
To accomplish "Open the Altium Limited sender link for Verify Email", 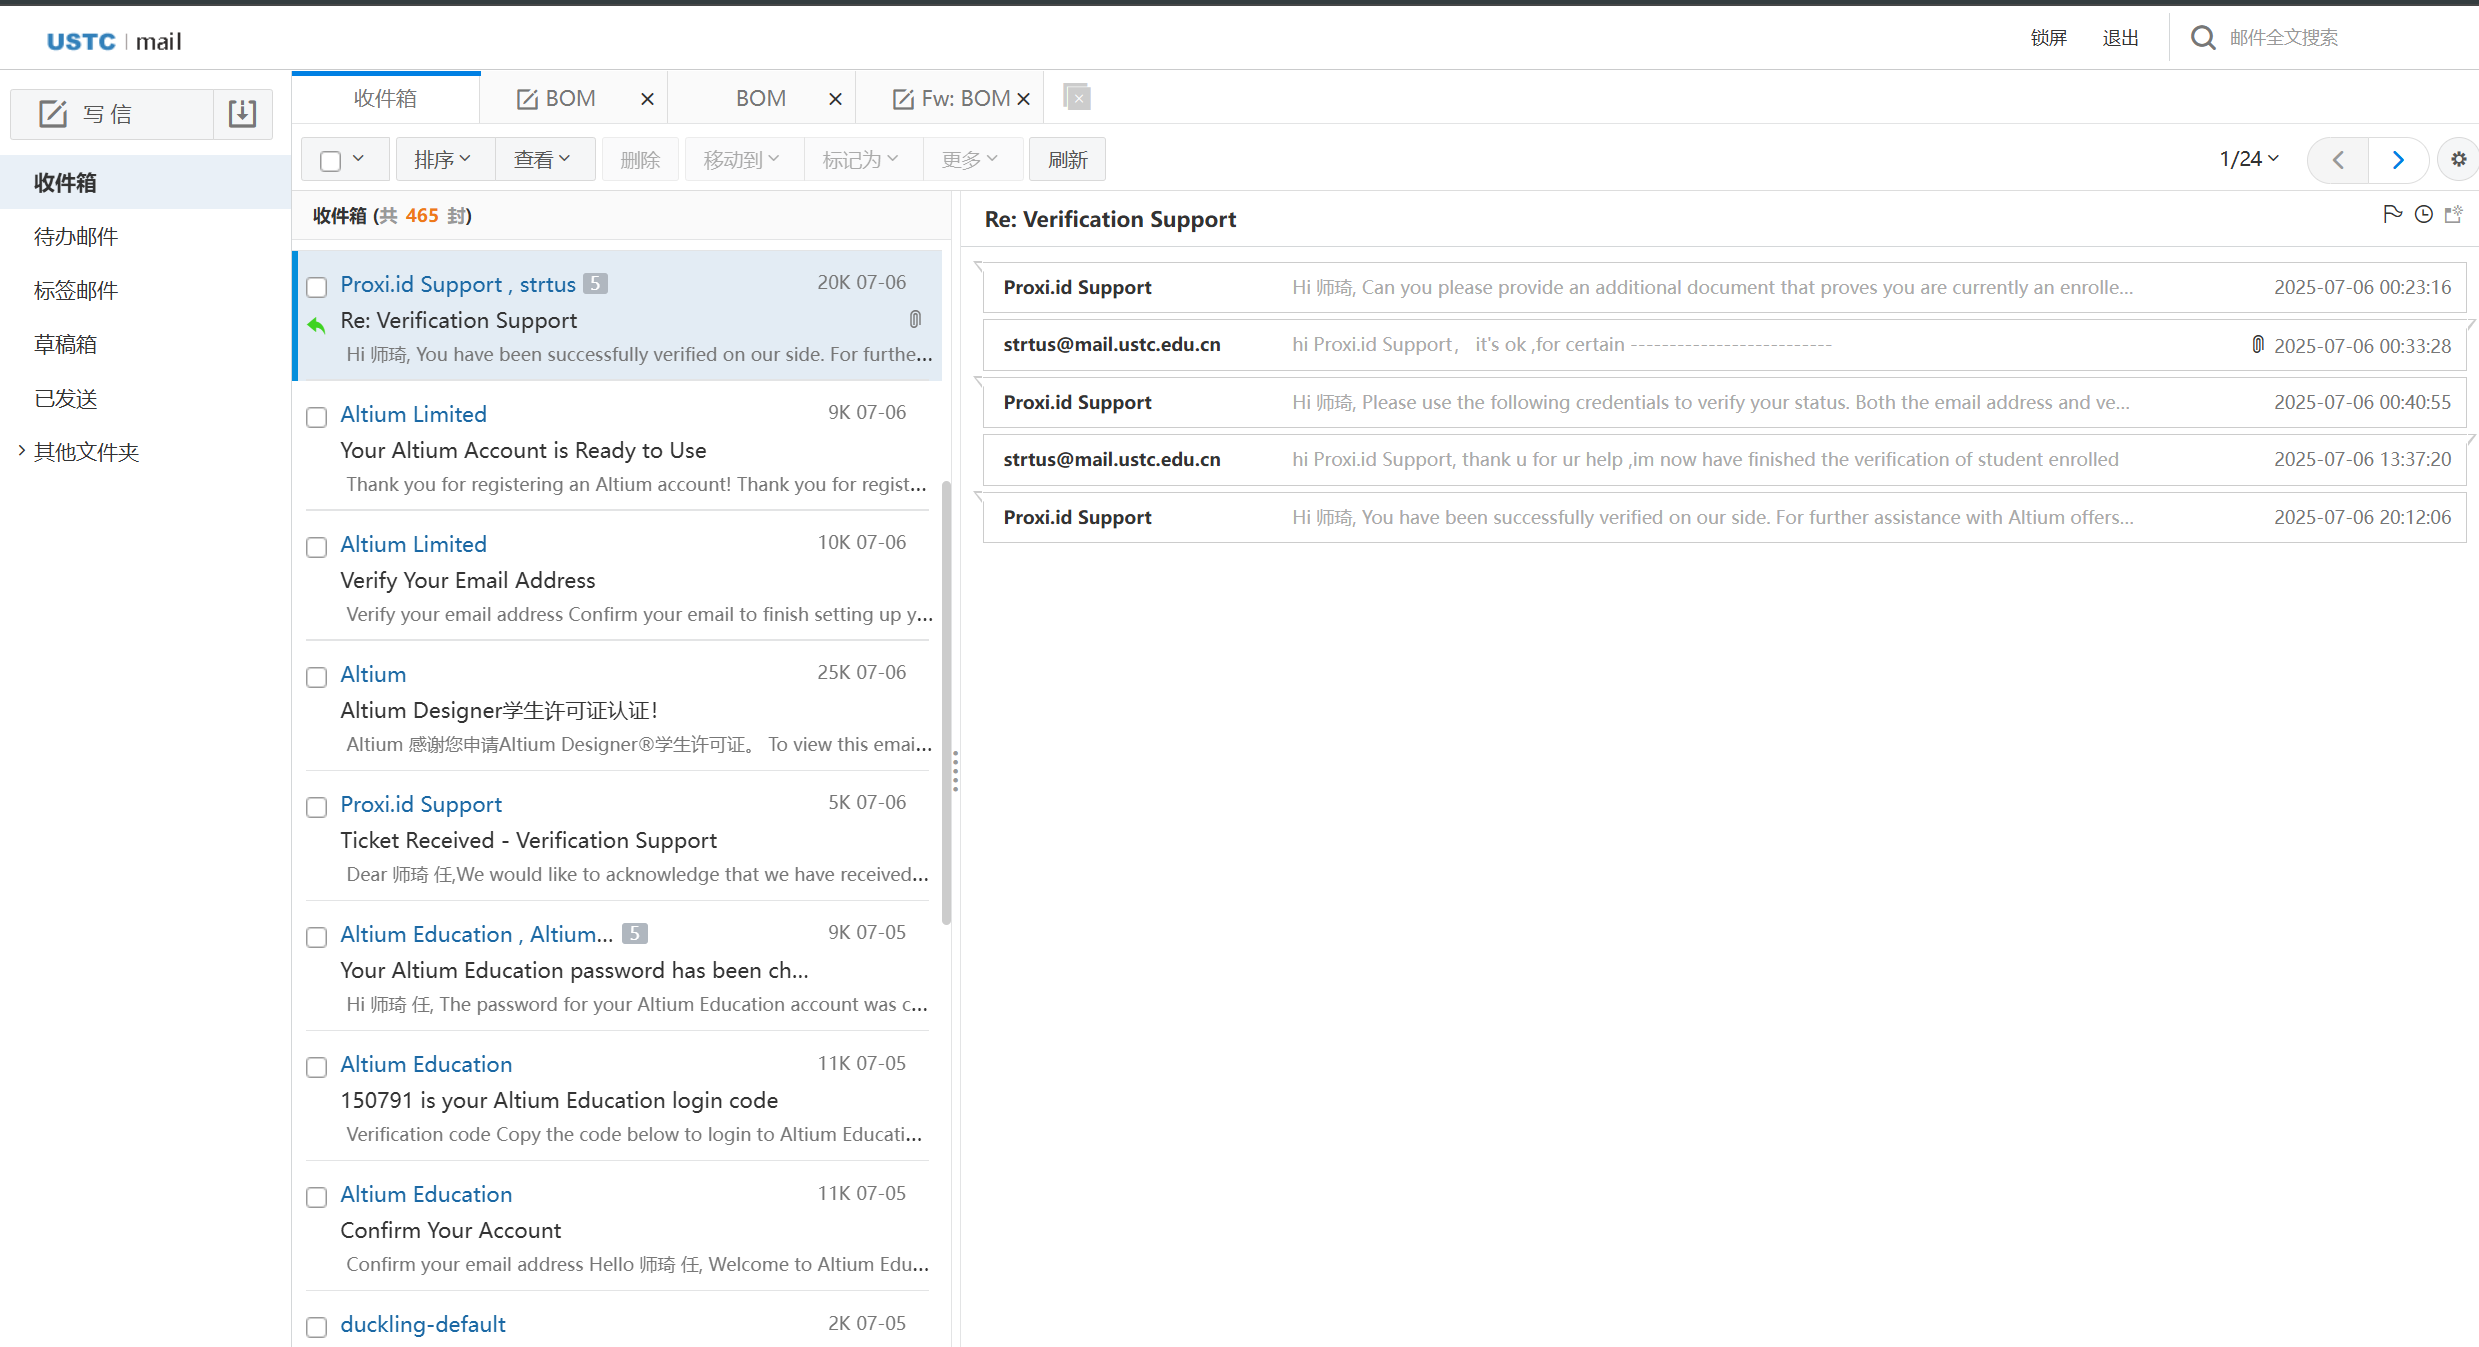I will [x=413, y=544].
